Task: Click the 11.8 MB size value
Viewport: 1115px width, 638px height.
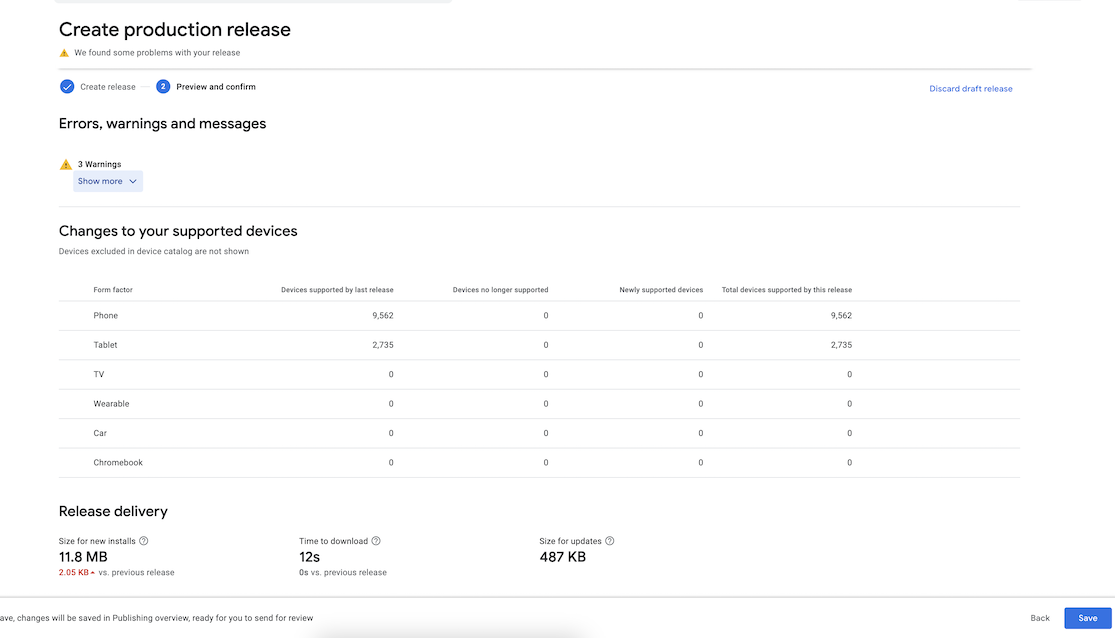Action: [x=83, y=557]
